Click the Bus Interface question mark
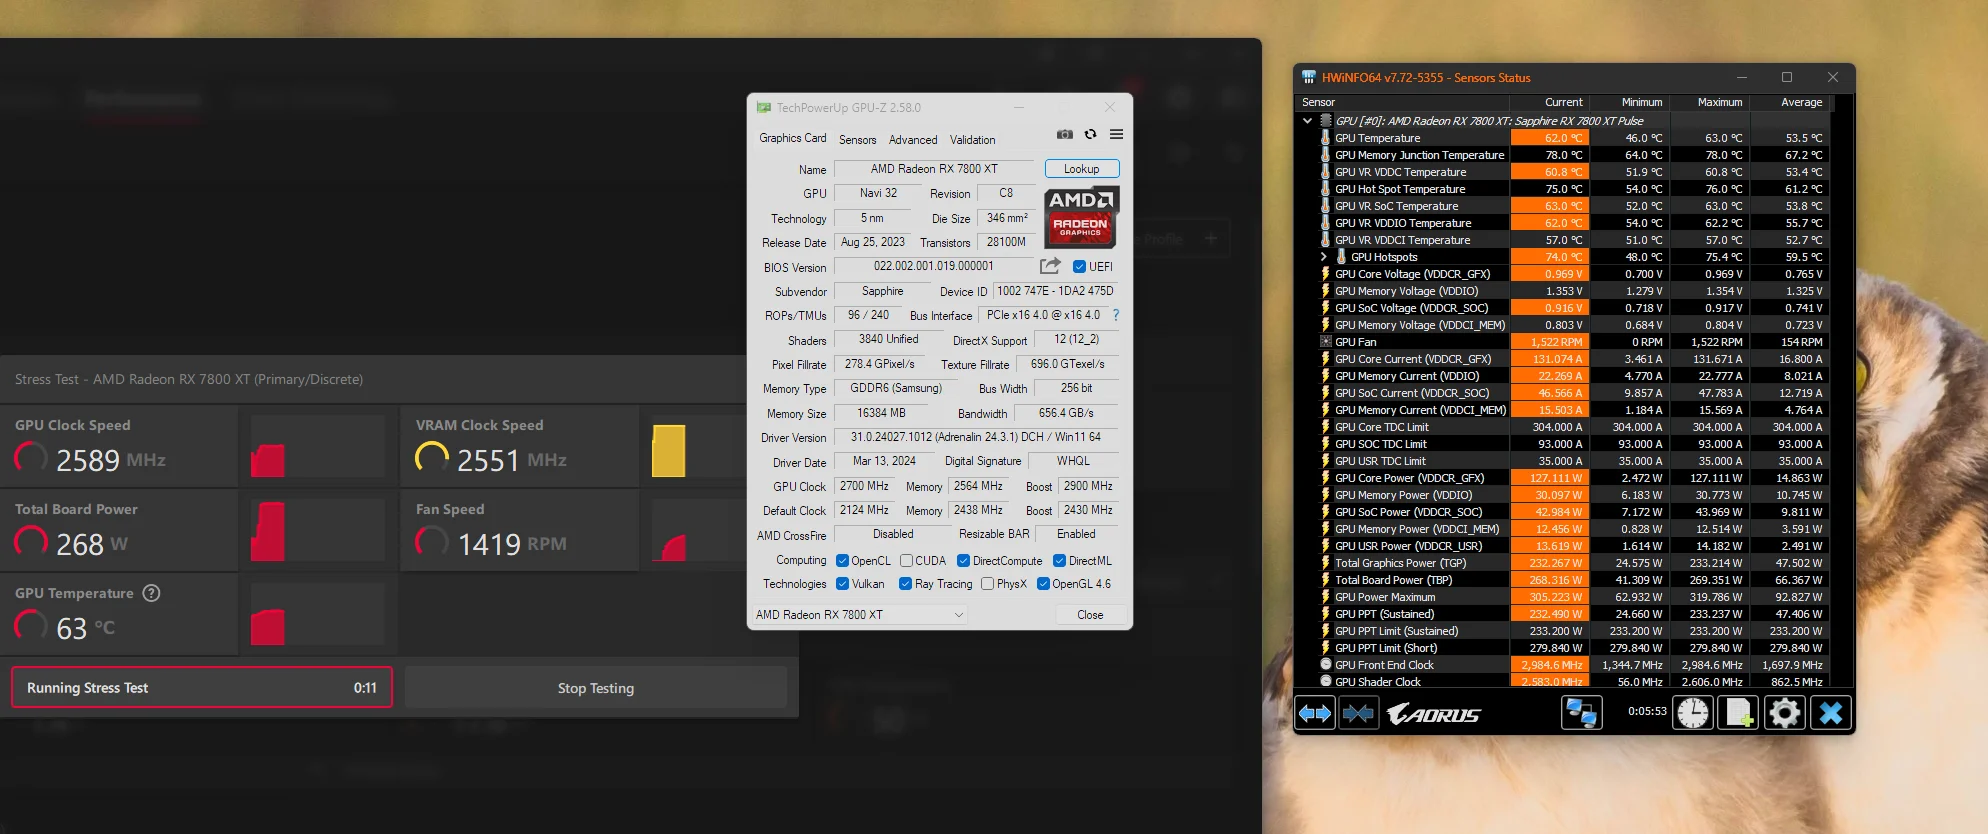Viewport: 1988px width, 834px height. click(x=1116, y=315)
